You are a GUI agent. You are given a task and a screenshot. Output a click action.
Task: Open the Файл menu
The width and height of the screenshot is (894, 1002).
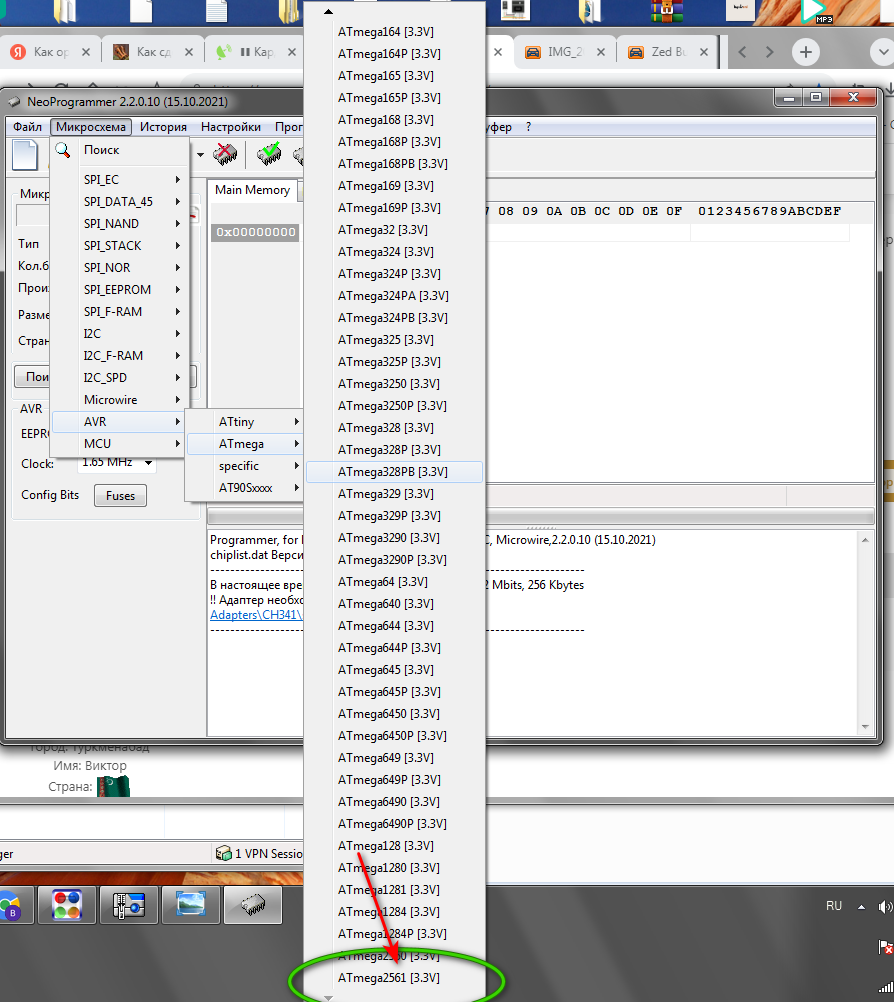pyautogui.click(x=27, y=127)
